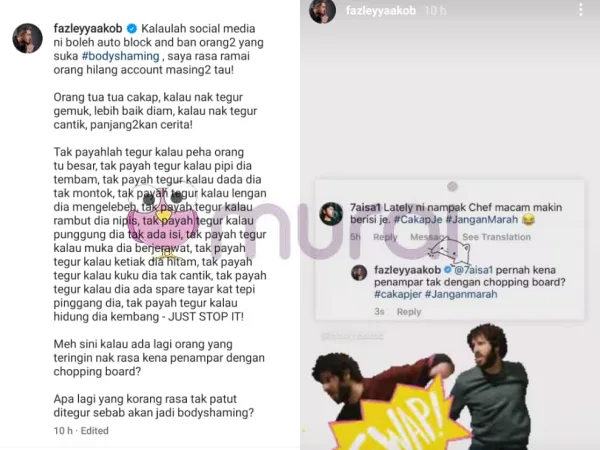Open the three-dot story options menu

coord(580,10)
